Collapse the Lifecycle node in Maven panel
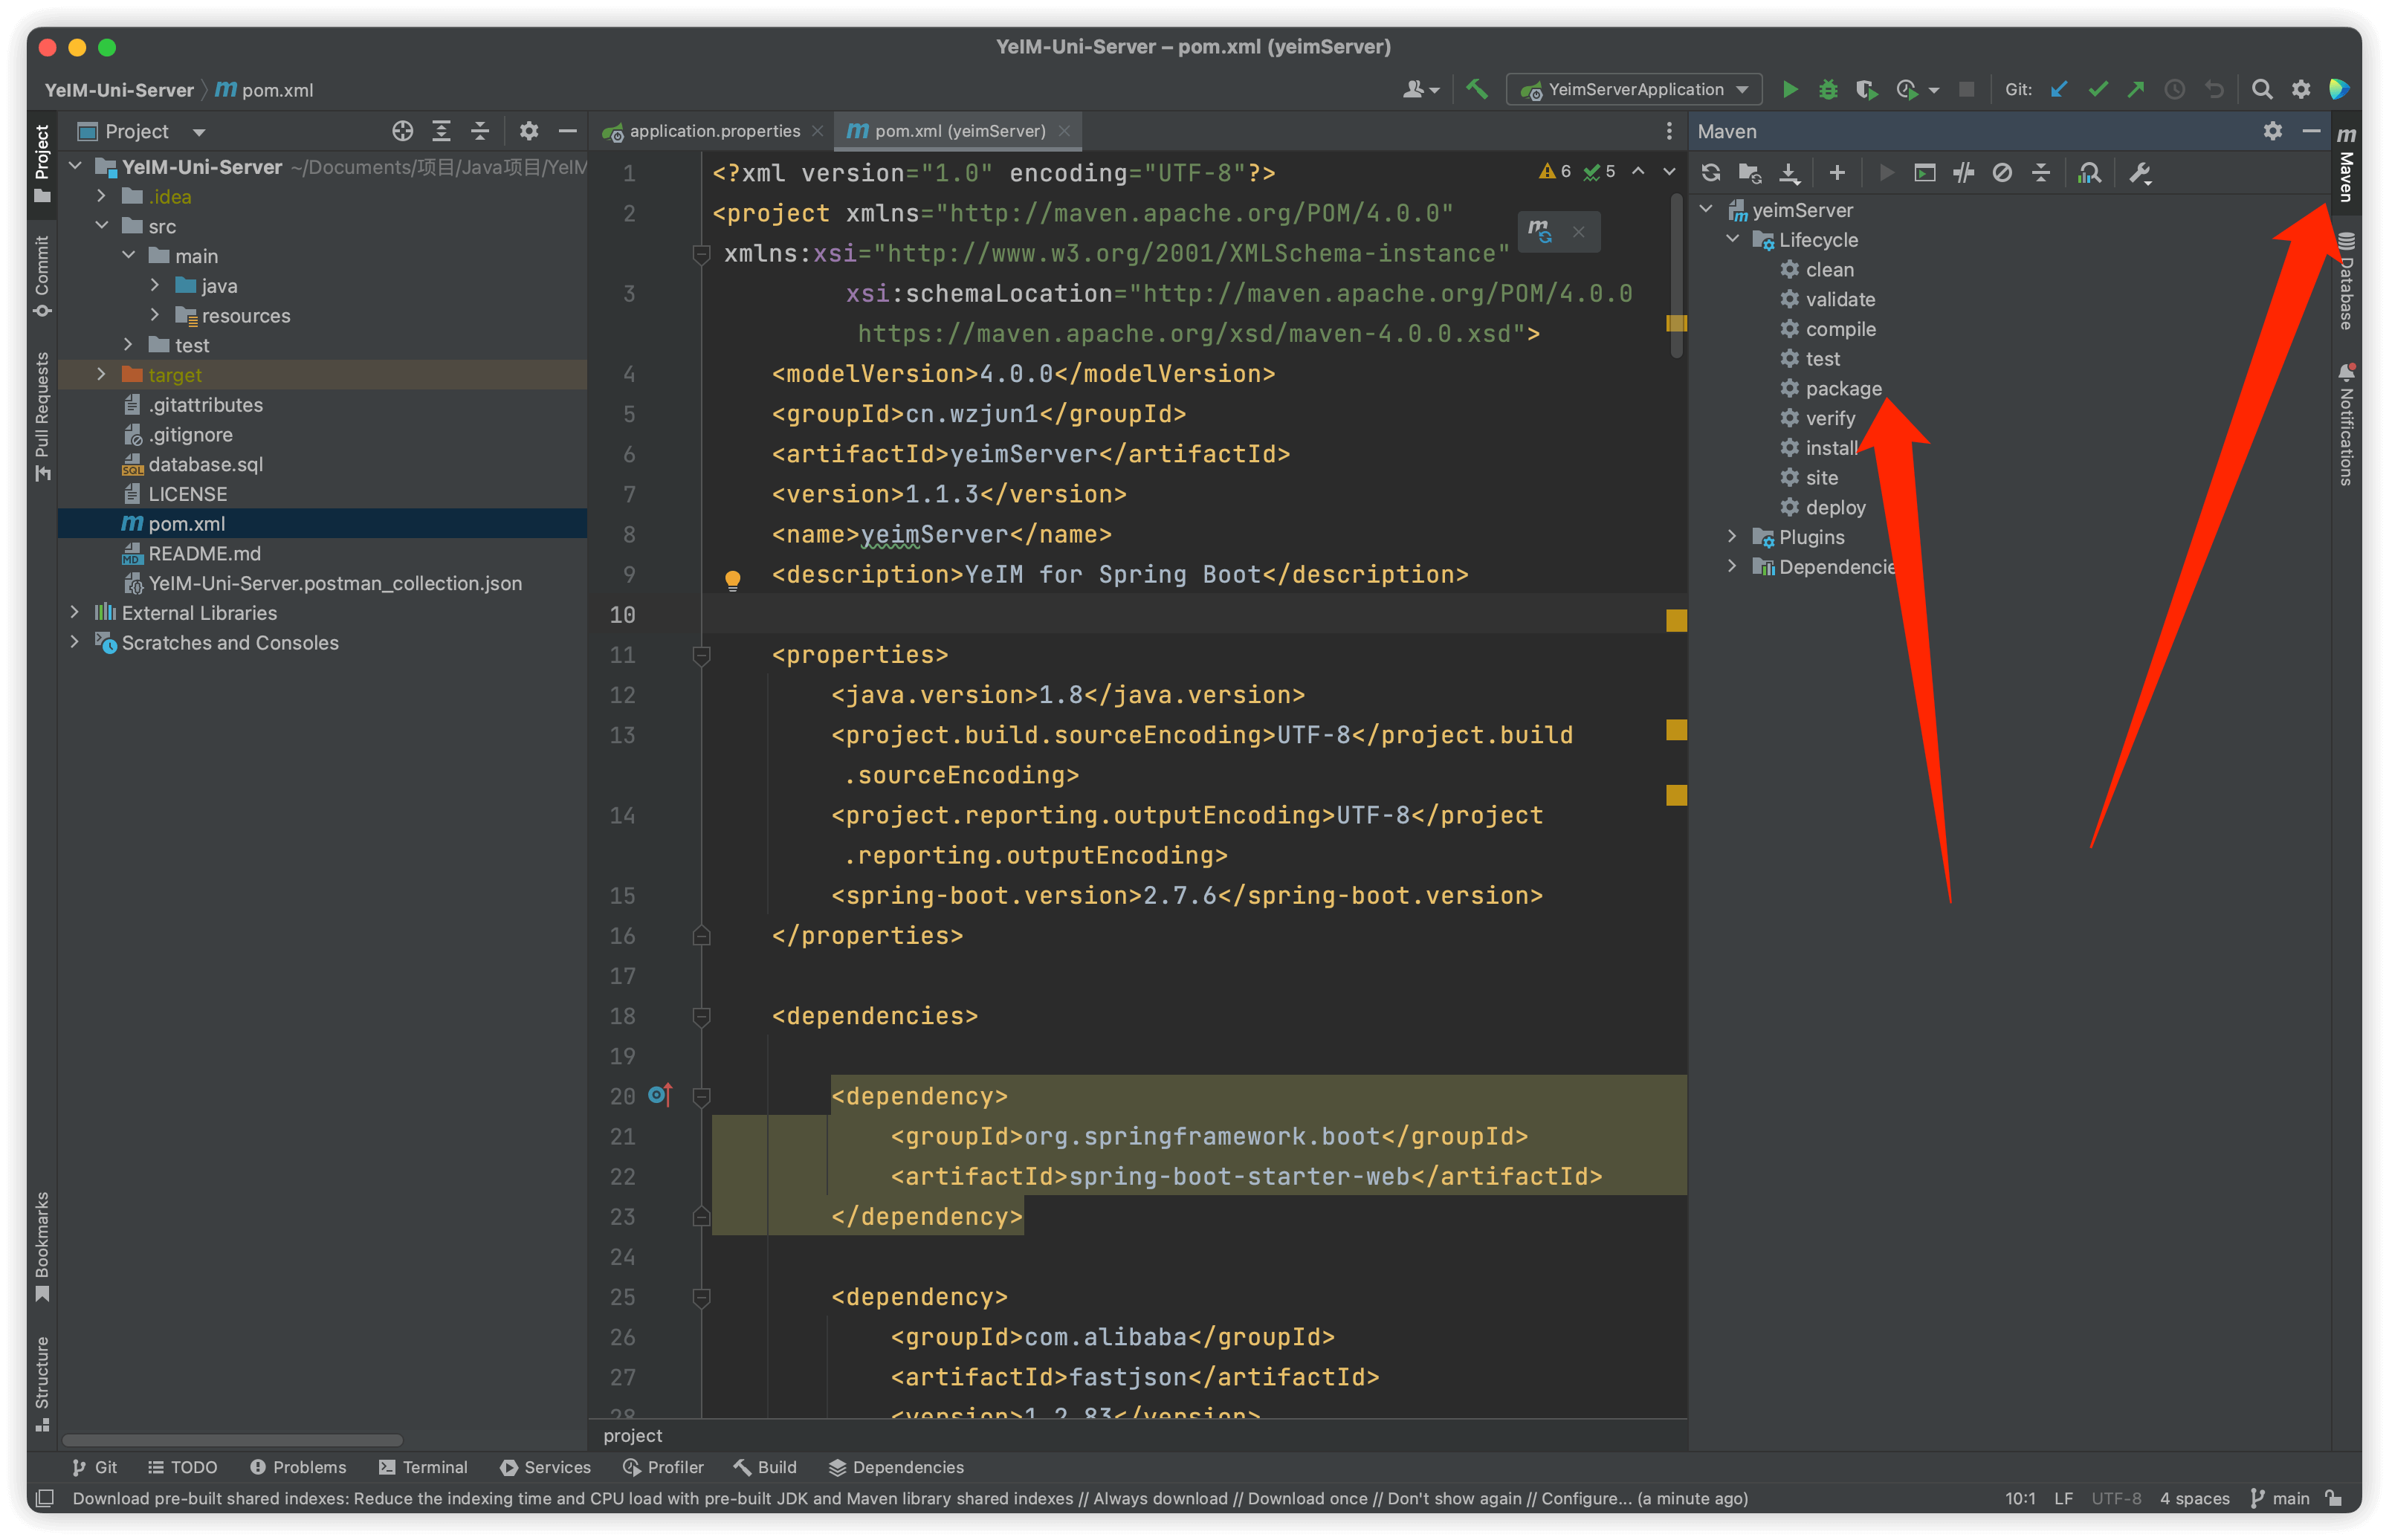The image size is (2389, 1540). (x=1733, y=240)
